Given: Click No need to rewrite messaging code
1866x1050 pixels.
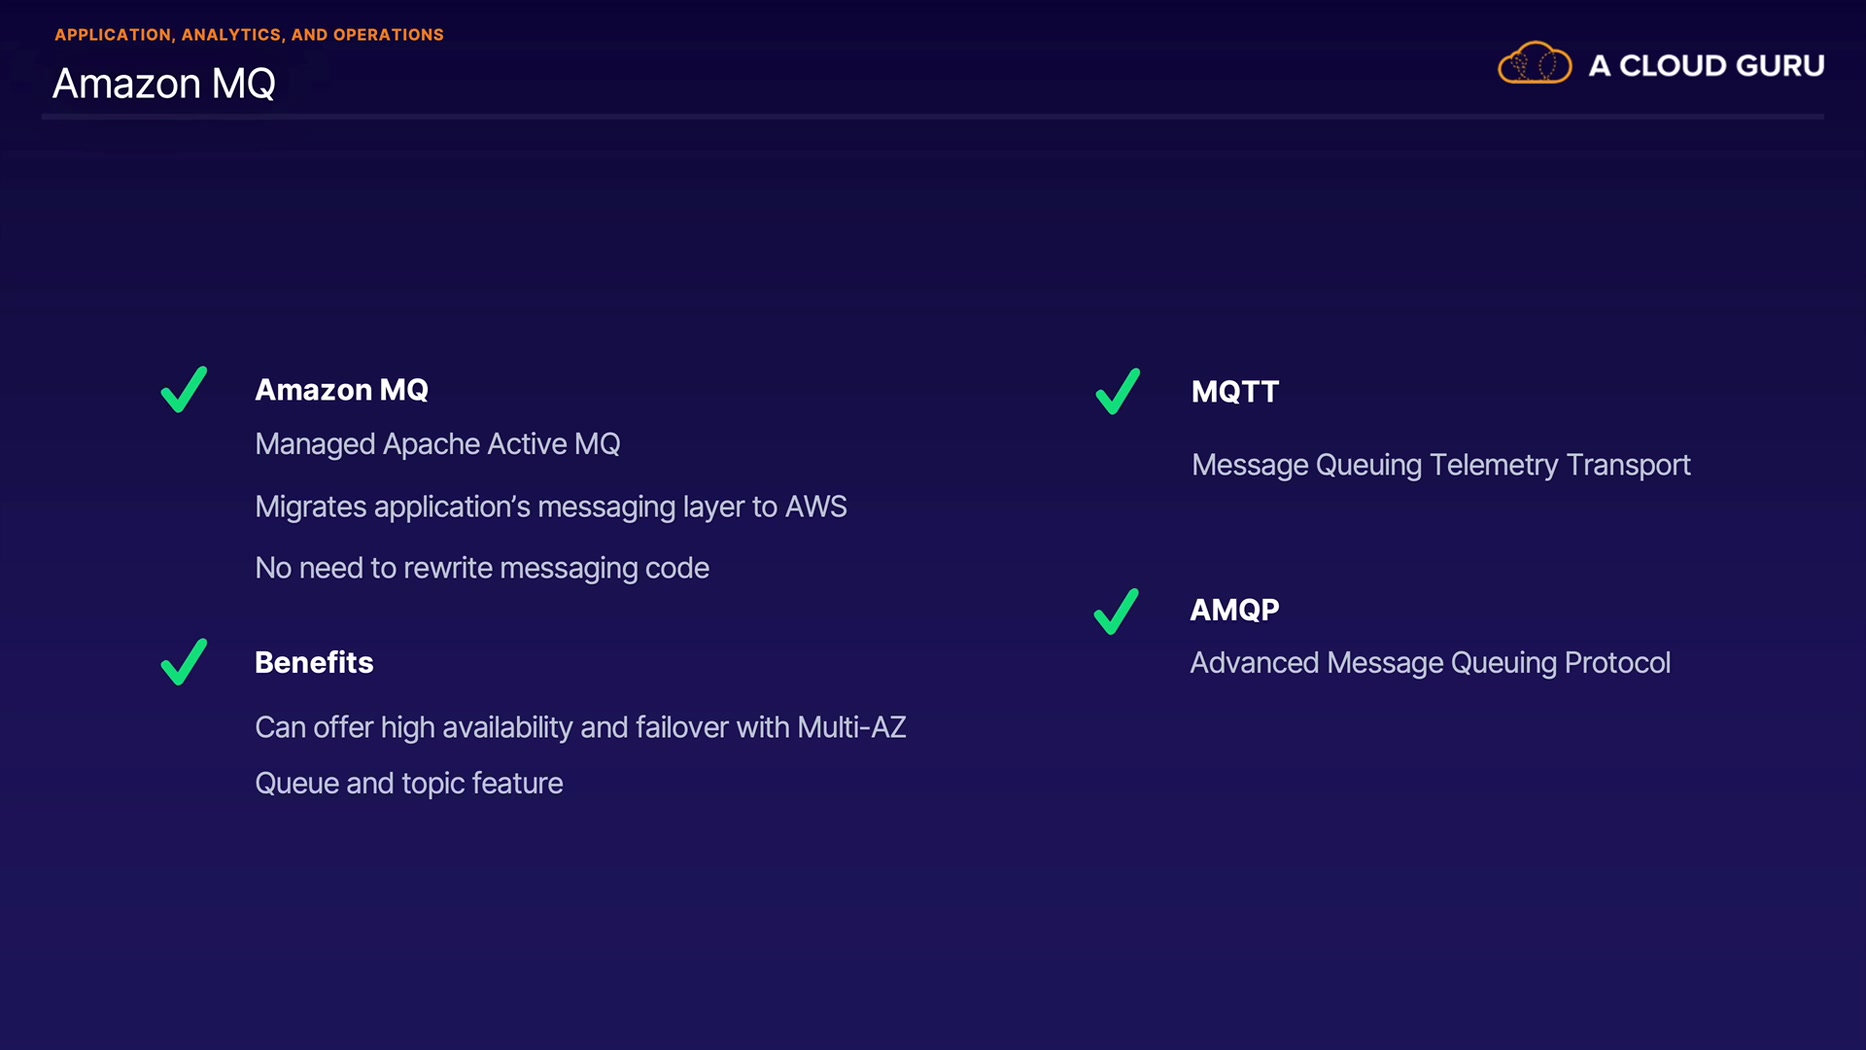Looking at the screenshot, I should coord(482,568).
